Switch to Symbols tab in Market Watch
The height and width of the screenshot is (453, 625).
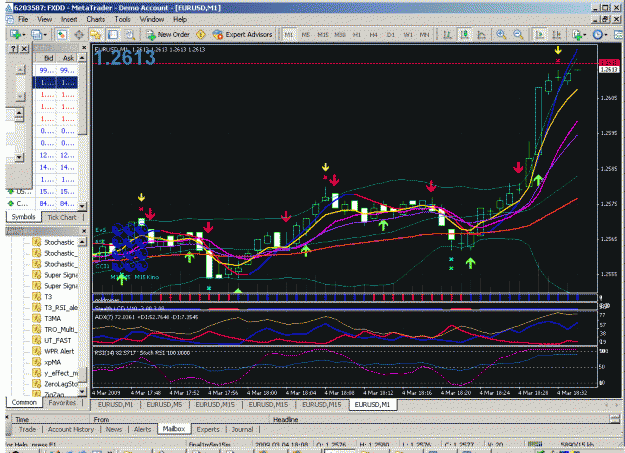(x=24, y=217)
